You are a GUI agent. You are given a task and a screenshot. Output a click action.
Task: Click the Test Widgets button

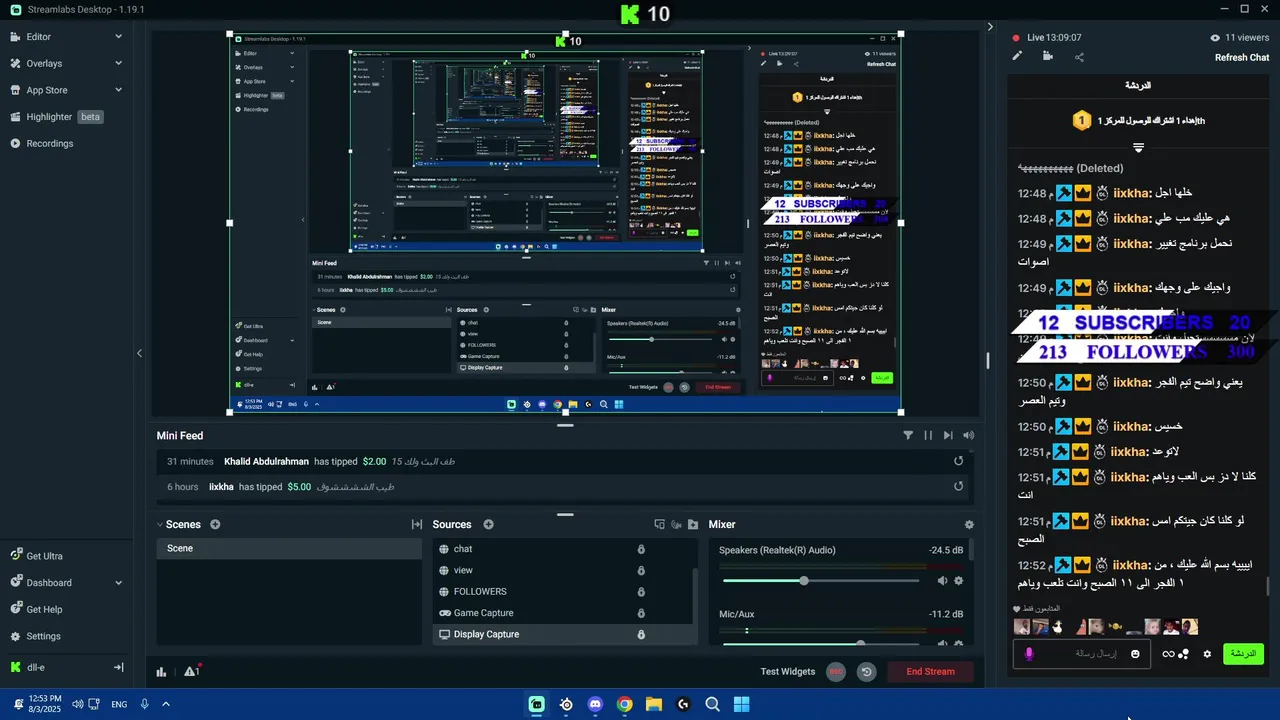pyautogui.click(x=788, y=672)
